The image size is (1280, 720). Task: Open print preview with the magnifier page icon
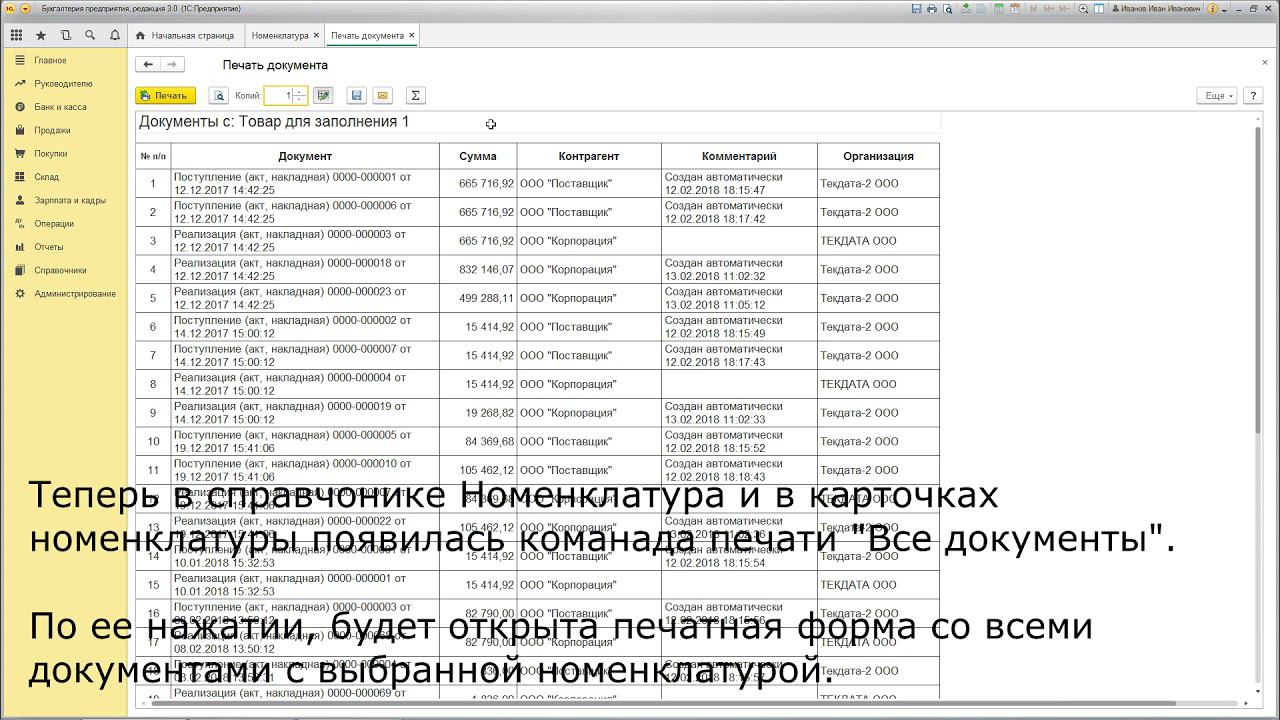click(219, 96)
